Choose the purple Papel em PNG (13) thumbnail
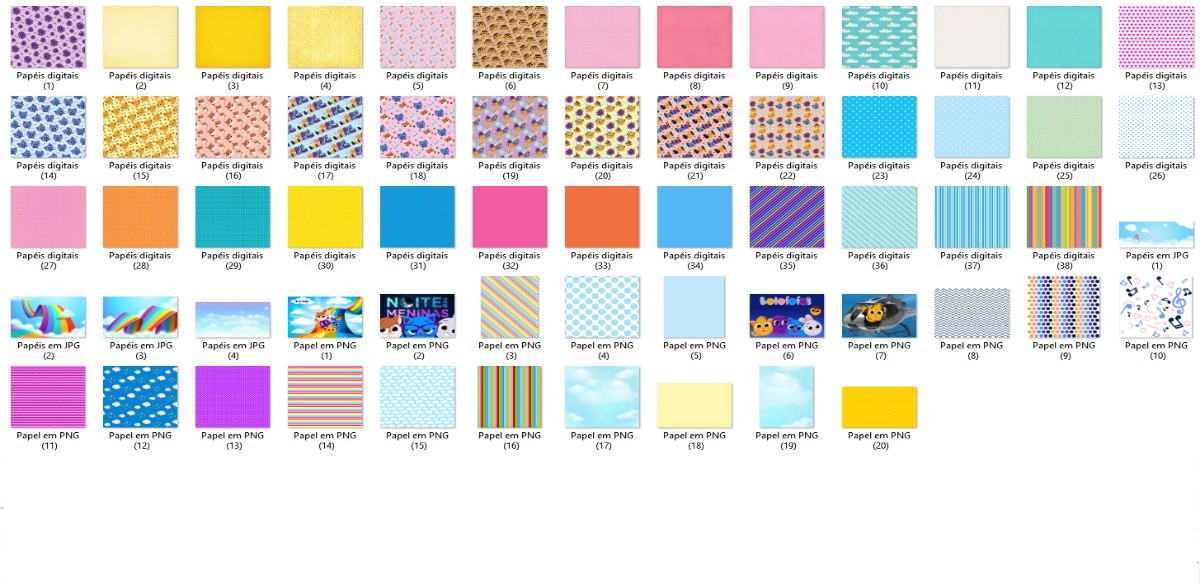 click(232, 397)
